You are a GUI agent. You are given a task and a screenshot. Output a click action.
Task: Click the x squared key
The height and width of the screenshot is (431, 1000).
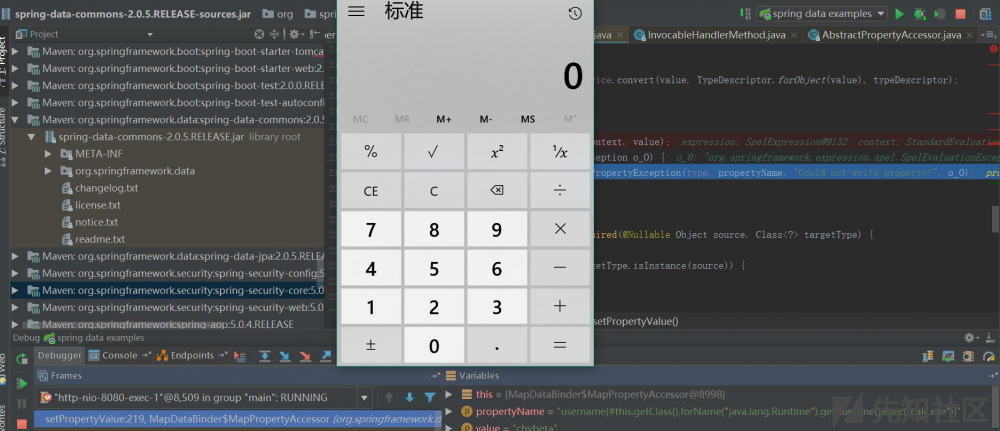pos(497,152)
